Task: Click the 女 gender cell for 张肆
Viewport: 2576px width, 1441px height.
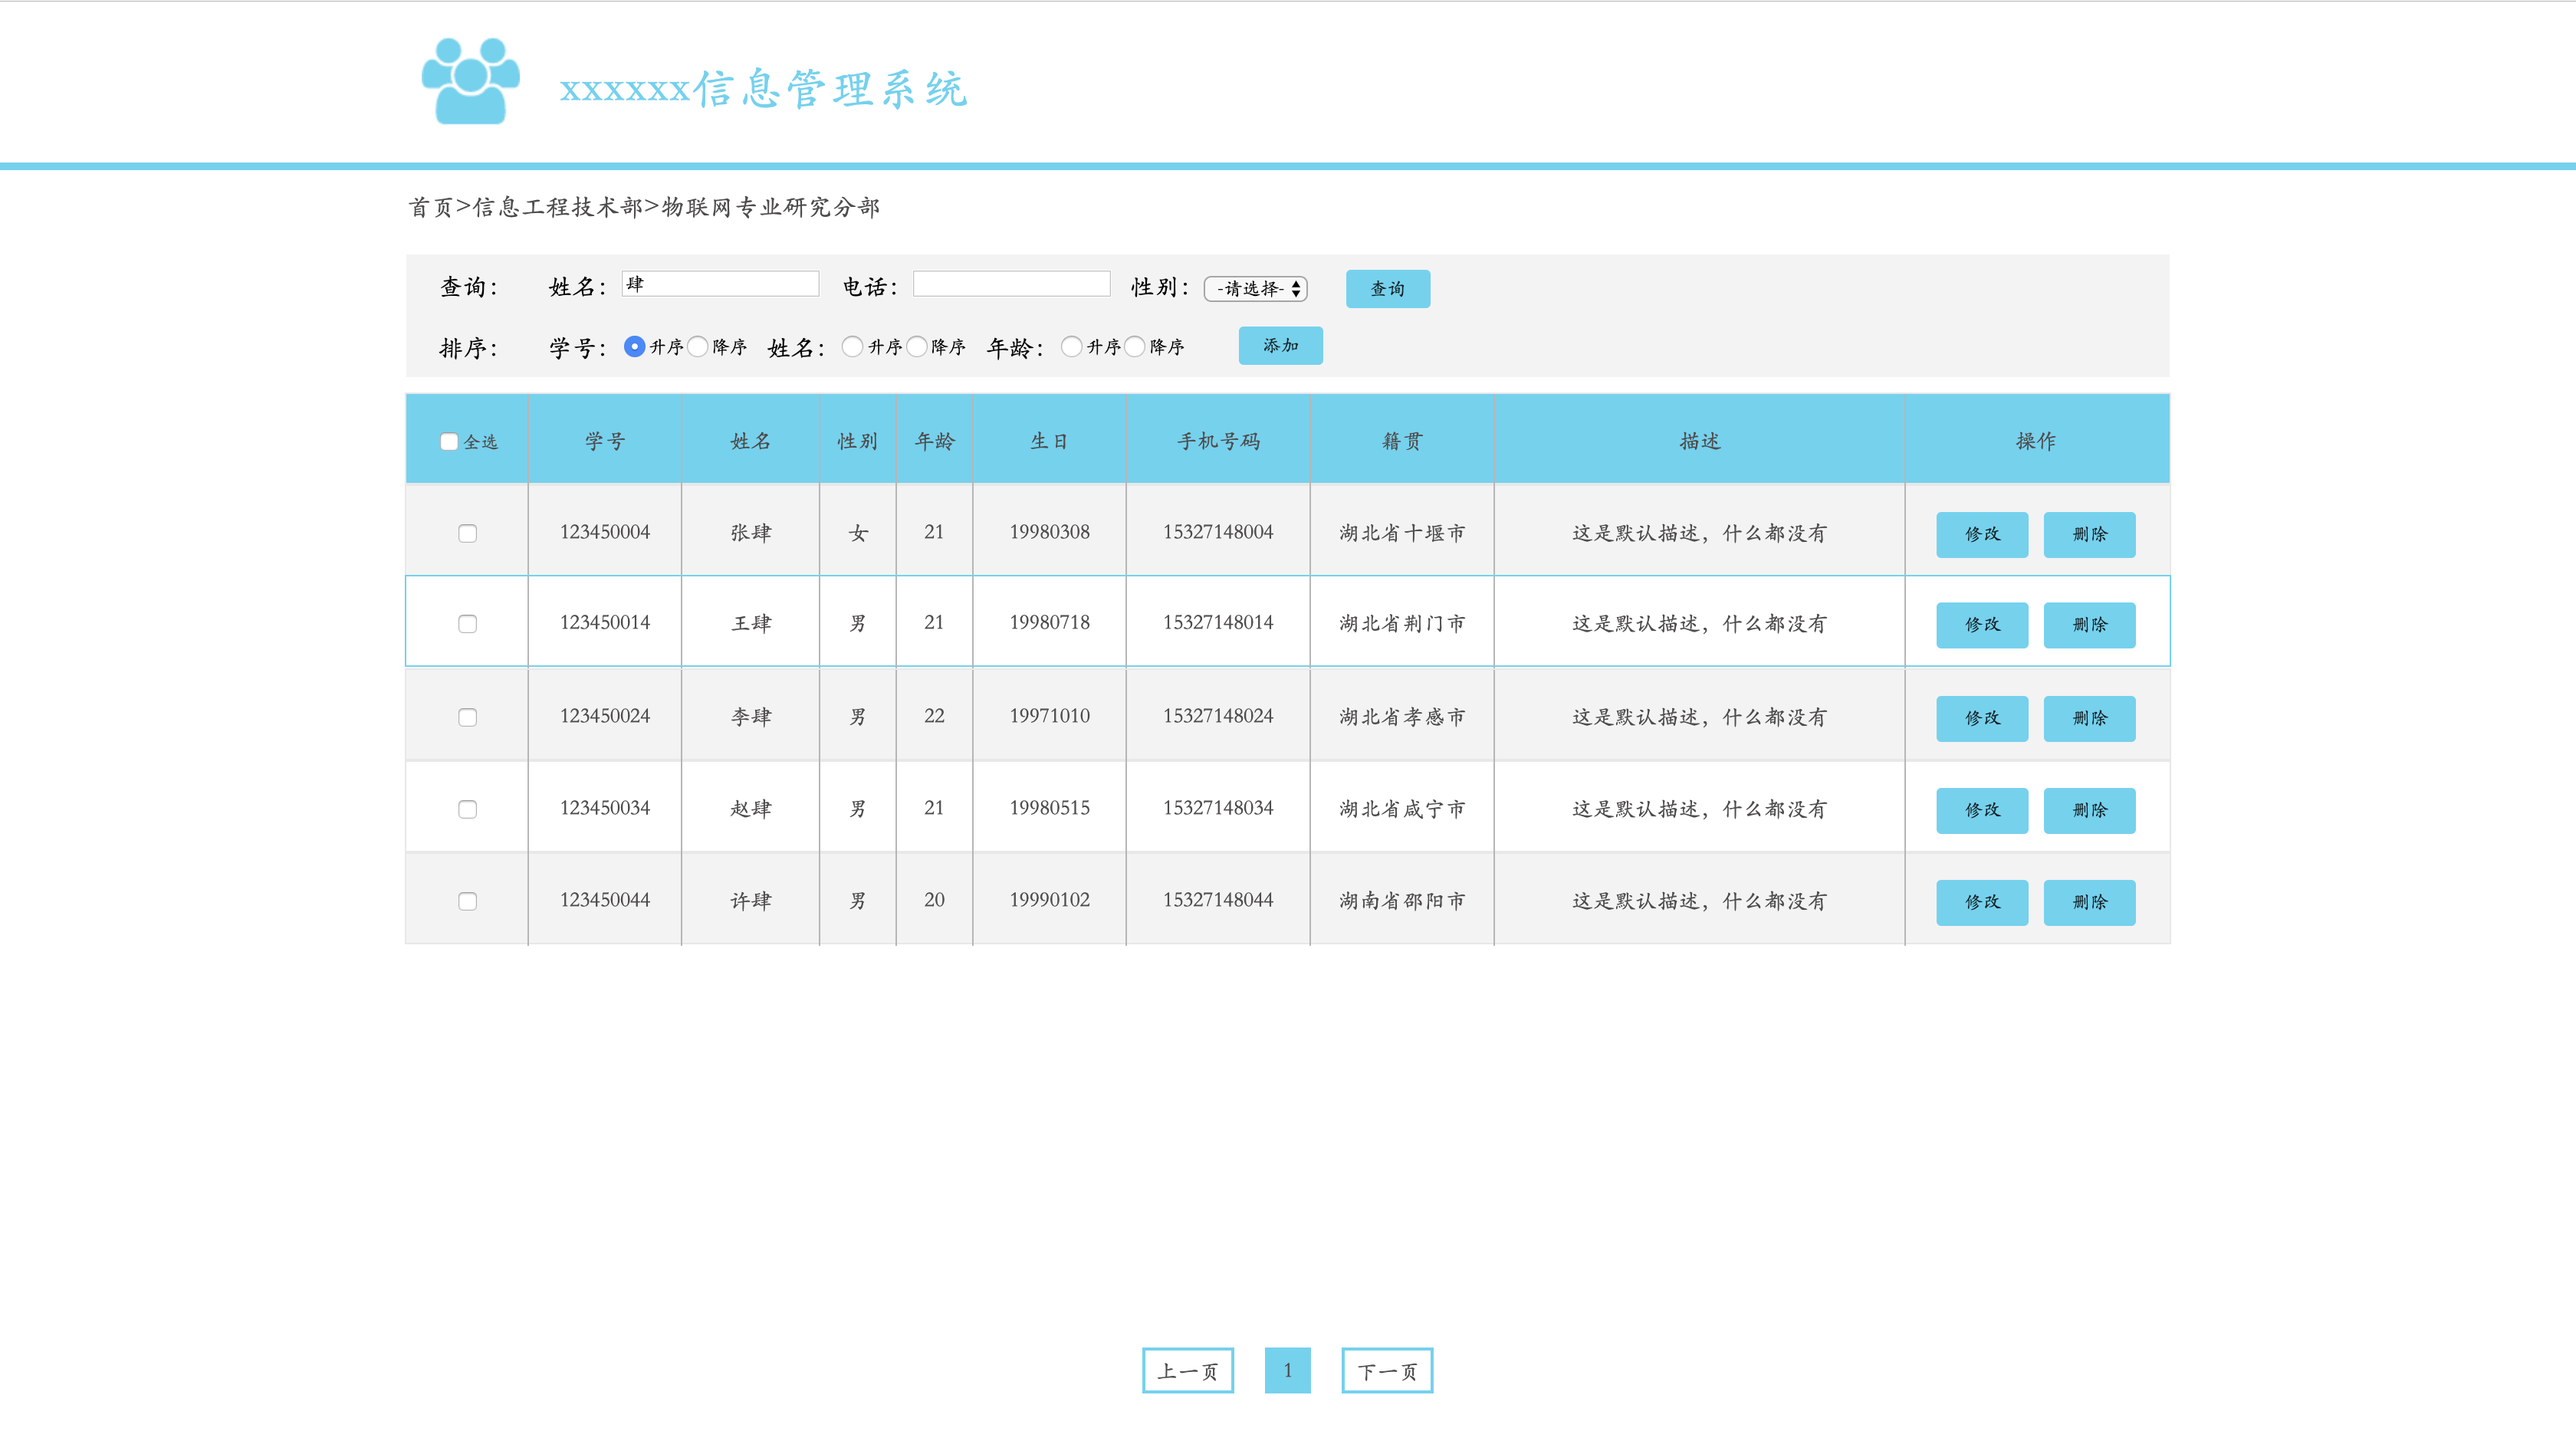Action: pyautogui.click(x=858, y=532)
